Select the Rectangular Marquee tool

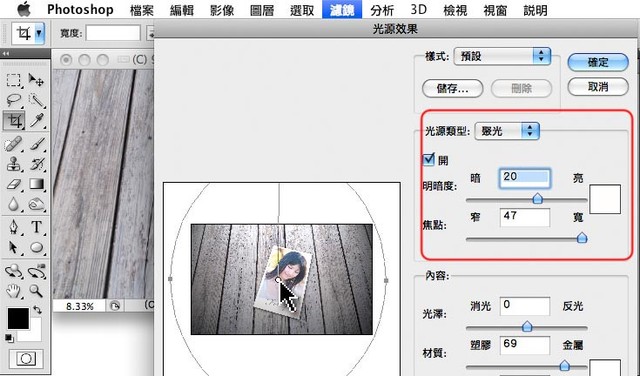coord(13,80)
